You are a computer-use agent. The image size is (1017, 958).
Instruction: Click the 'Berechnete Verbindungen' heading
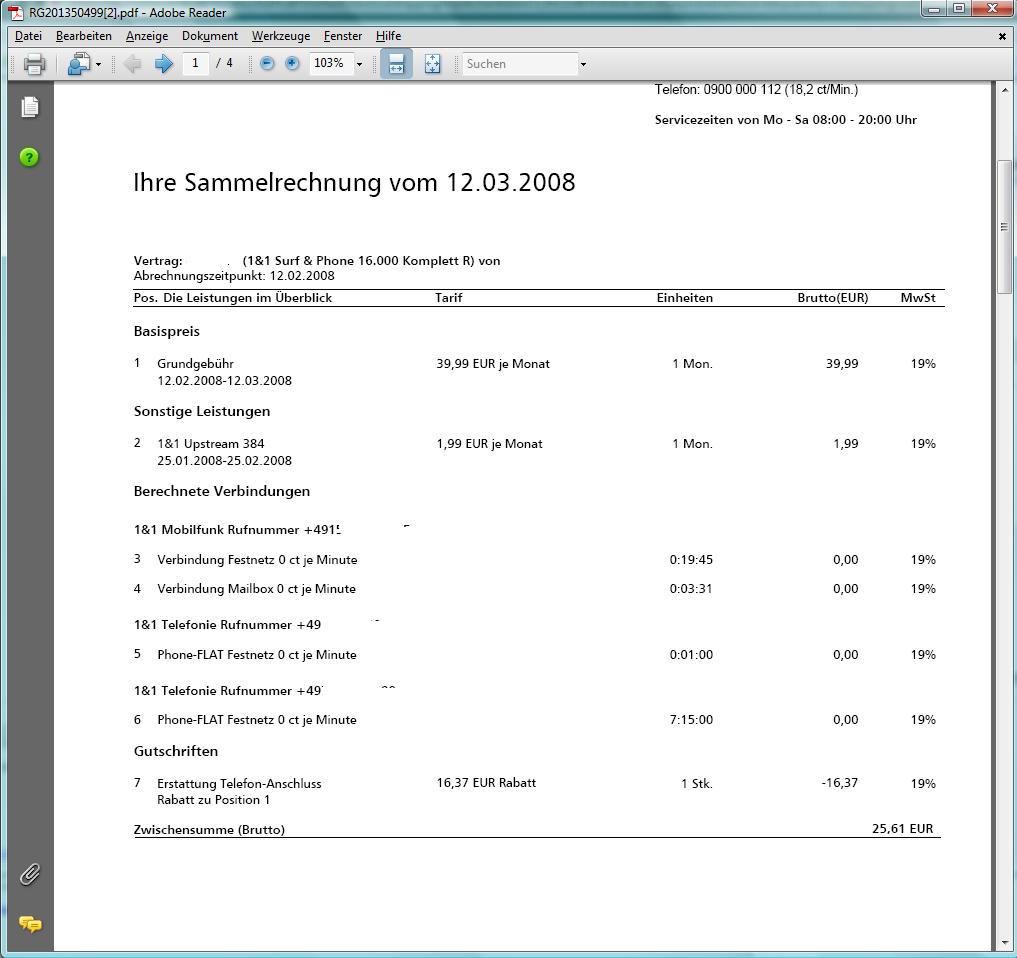coord(222,491)
